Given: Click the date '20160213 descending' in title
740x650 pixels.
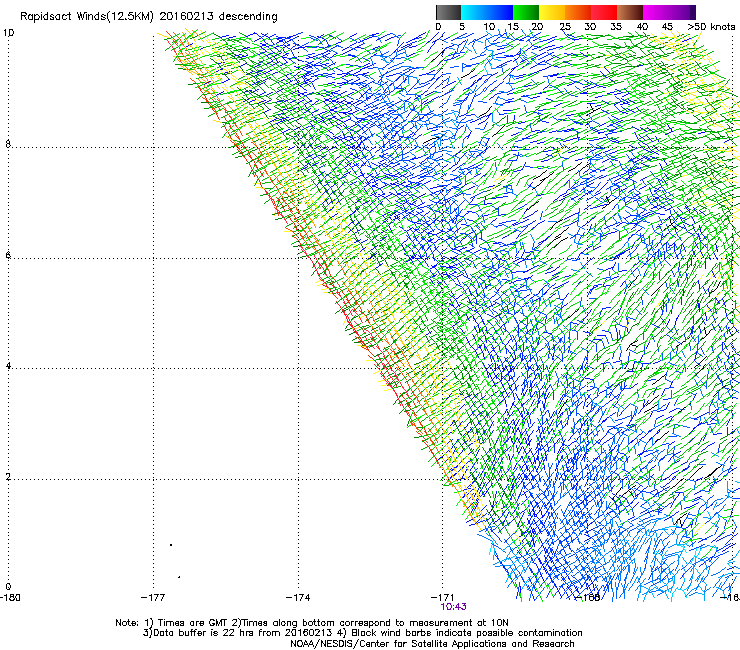Looking at the screenshot, I should click(219, 17).
